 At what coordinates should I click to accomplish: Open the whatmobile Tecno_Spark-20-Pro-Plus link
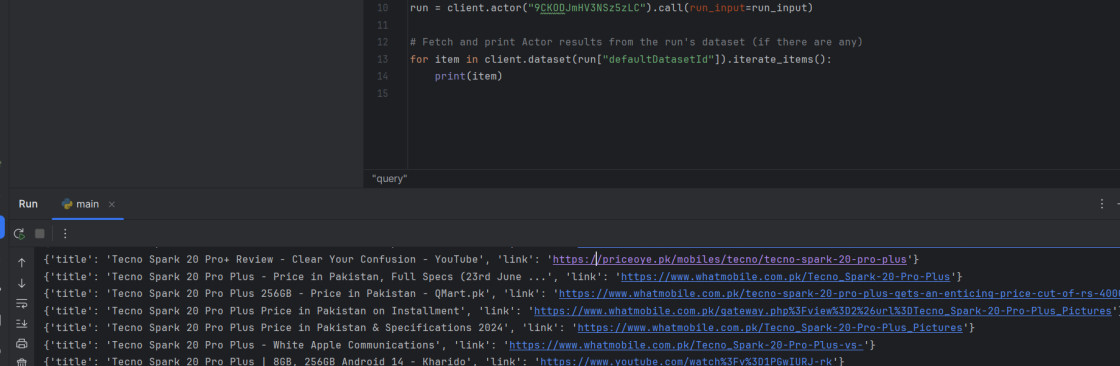[786, 276]
